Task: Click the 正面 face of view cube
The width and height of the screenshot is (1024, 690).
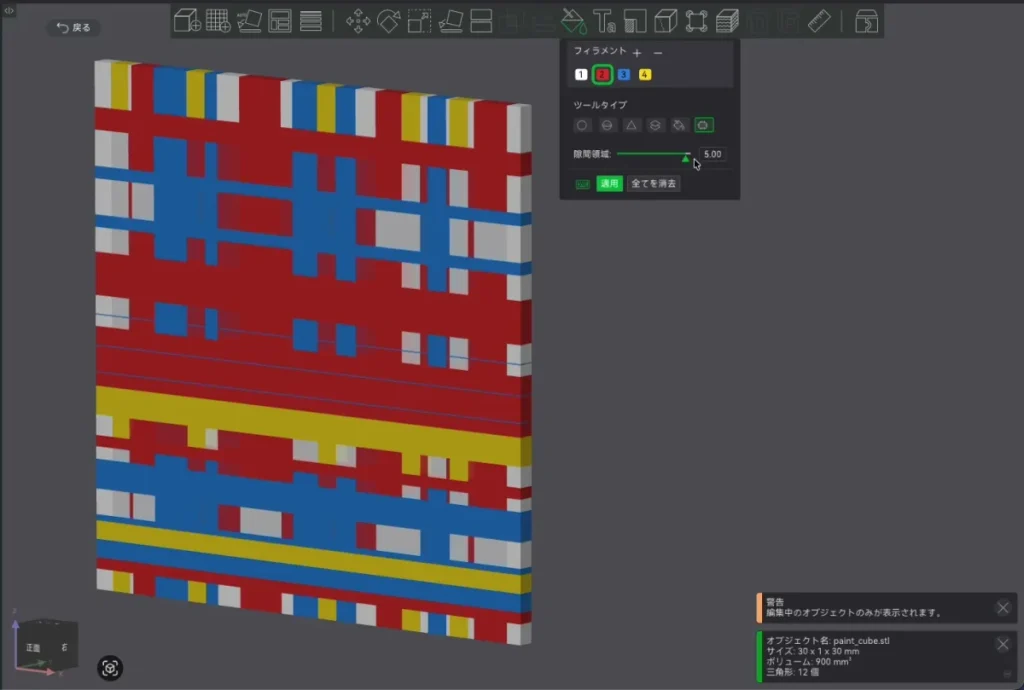Action: click(33, 648)
